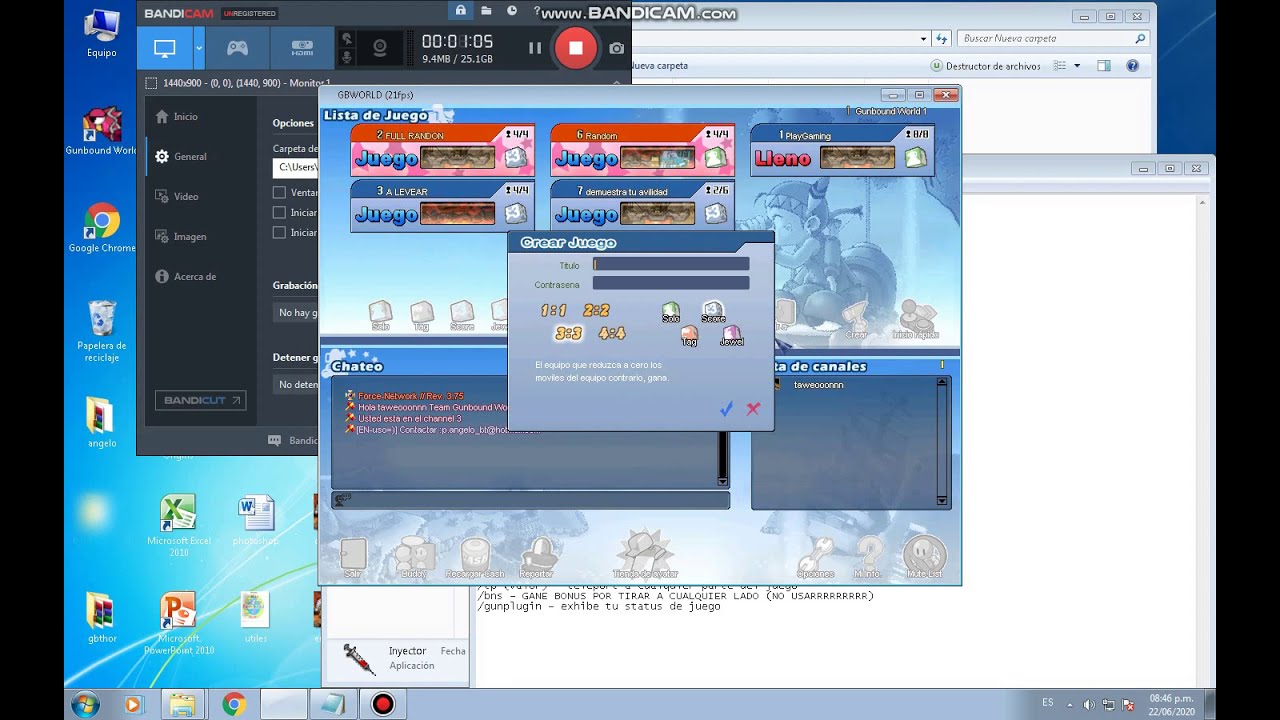This screenshot has height=720, width=1280.
Task: Open the Tienda de avatar shop
Action: [646, 555]
